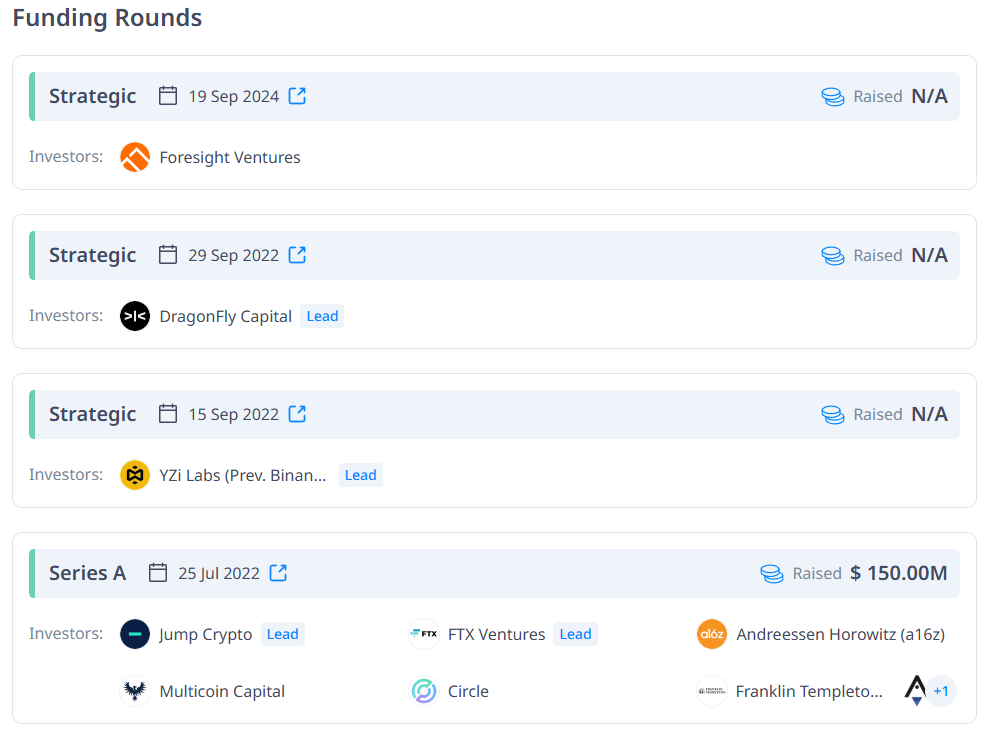Click the Circle logo icon
This screenshot has height=735, width=983.
click(x=424, y=691)
